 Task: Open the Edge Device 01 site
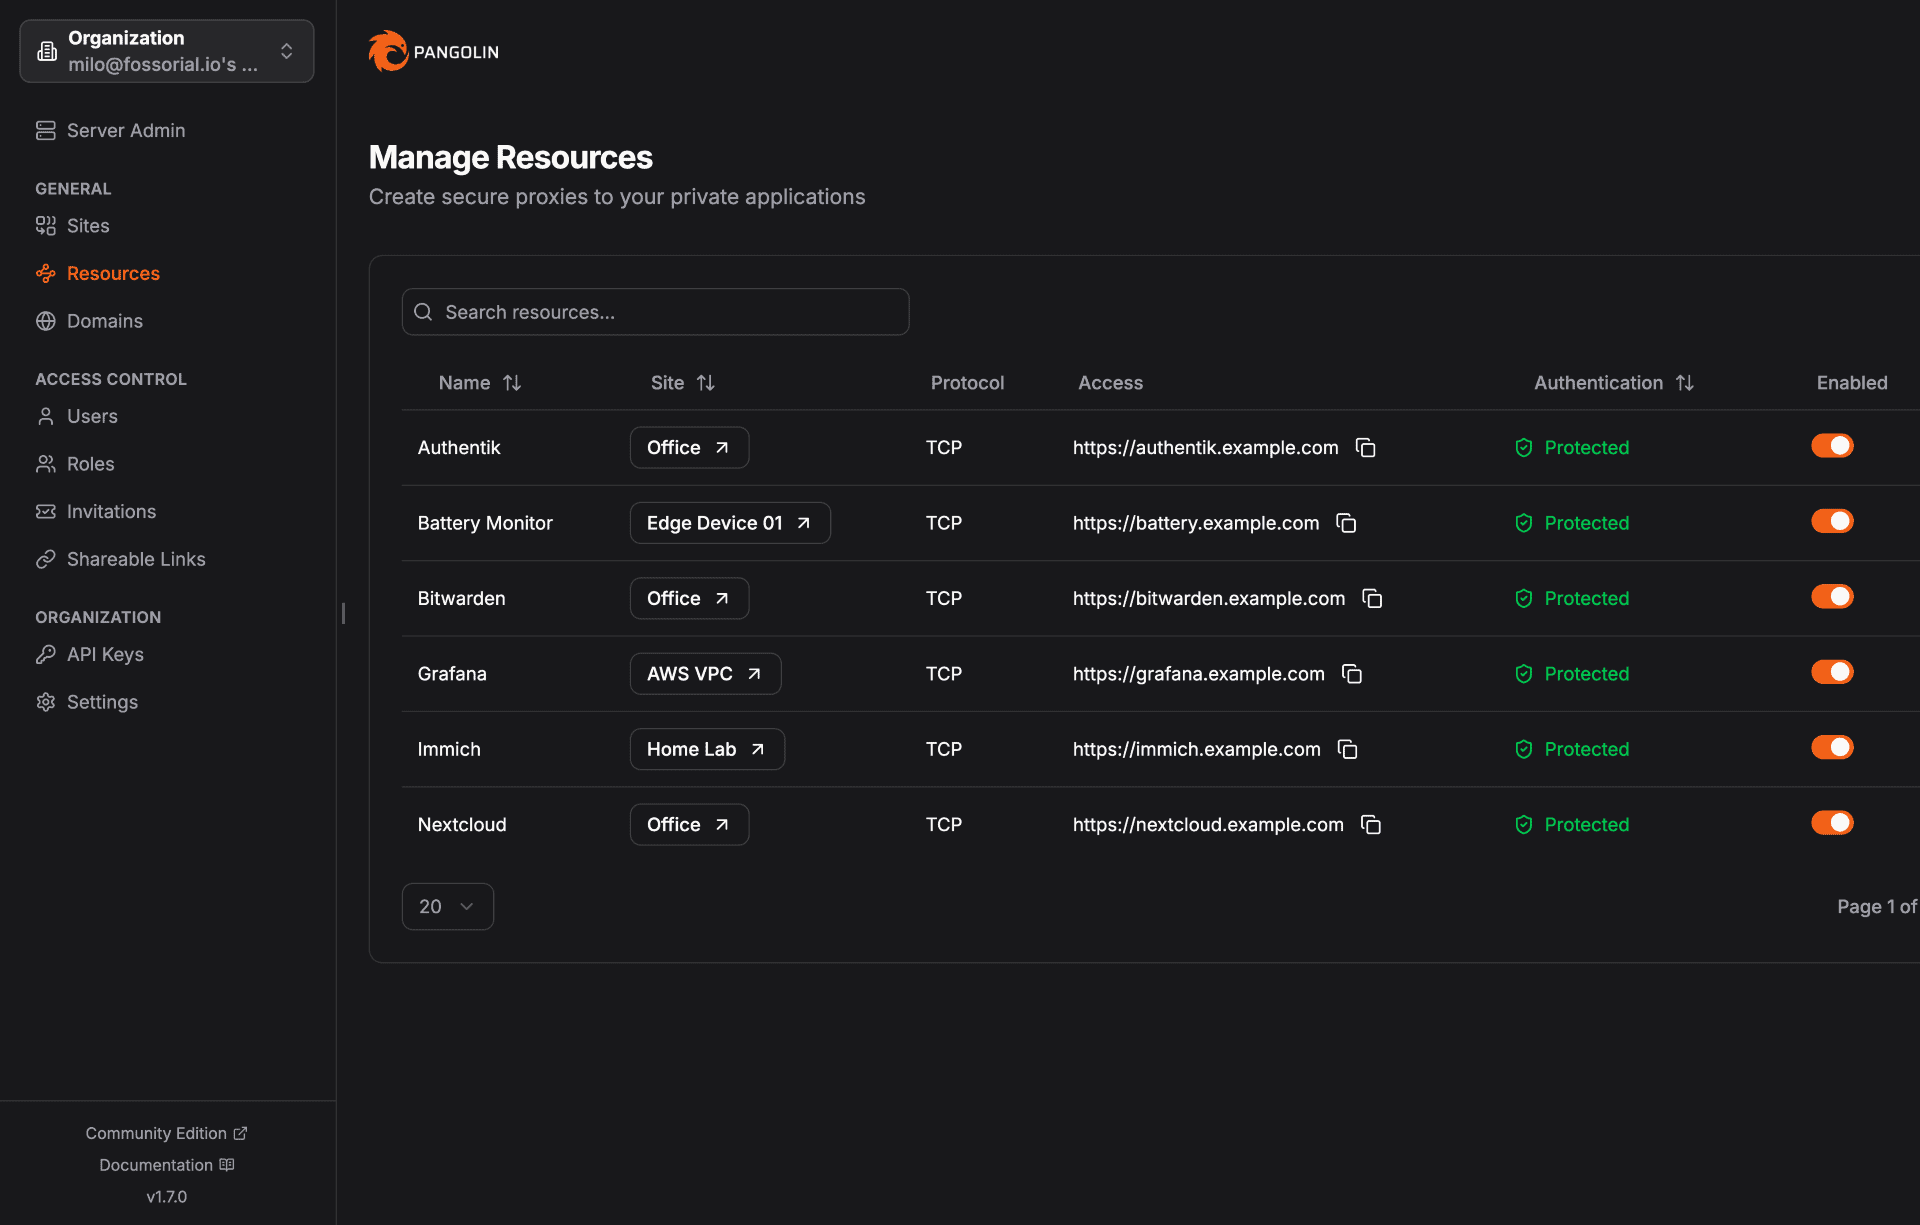point(729,523)
